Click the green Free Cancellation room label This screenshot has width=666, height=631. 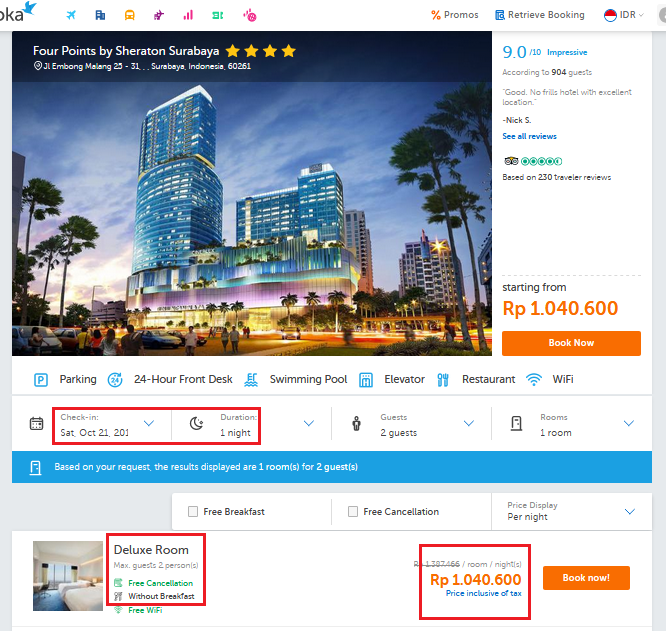point(161,583)
